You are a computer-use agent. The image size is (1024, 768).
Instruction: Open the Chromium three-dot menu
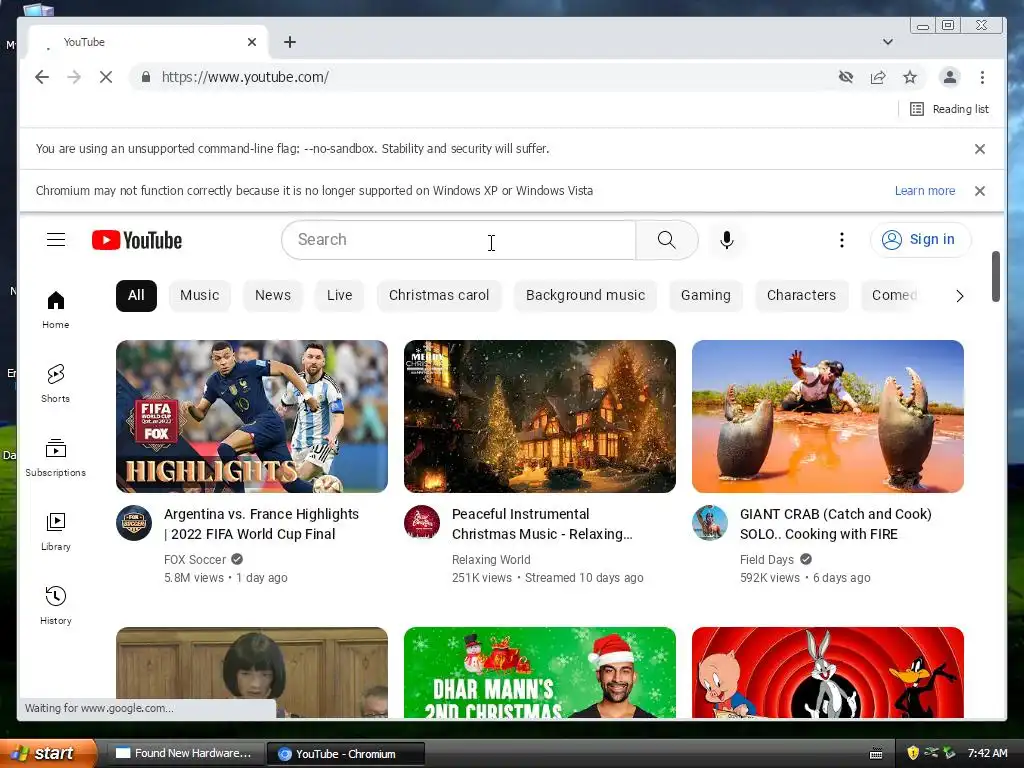pos(982,77)
